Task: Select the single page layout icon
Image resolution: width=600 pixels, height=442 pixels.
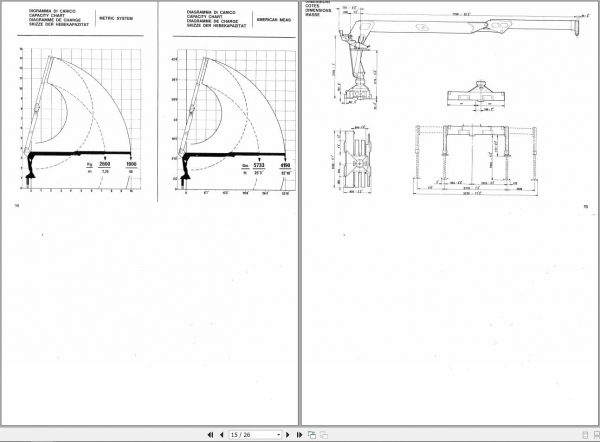Action: (585, 435)
